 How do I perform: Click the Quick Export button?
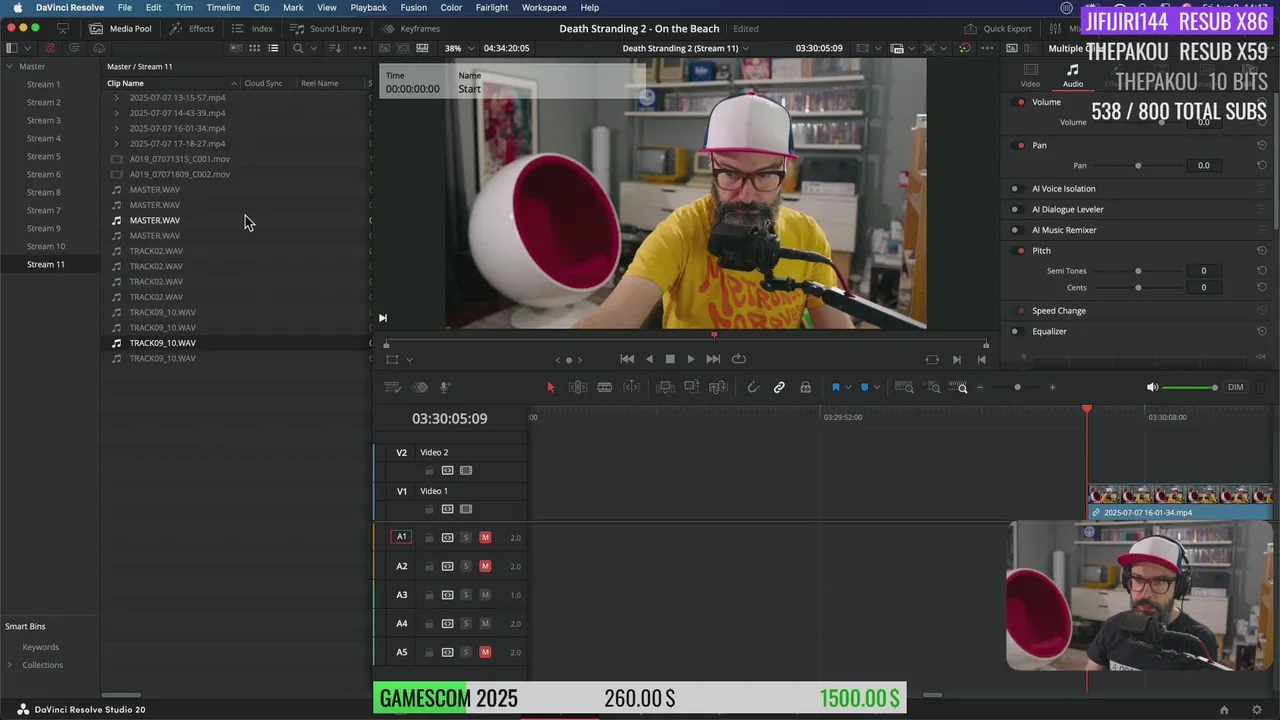coord(998,29)
